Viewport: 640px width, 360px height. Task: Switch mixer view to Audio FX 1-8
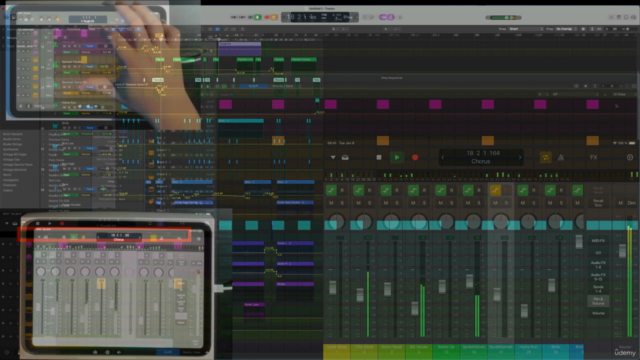point(598,264)
